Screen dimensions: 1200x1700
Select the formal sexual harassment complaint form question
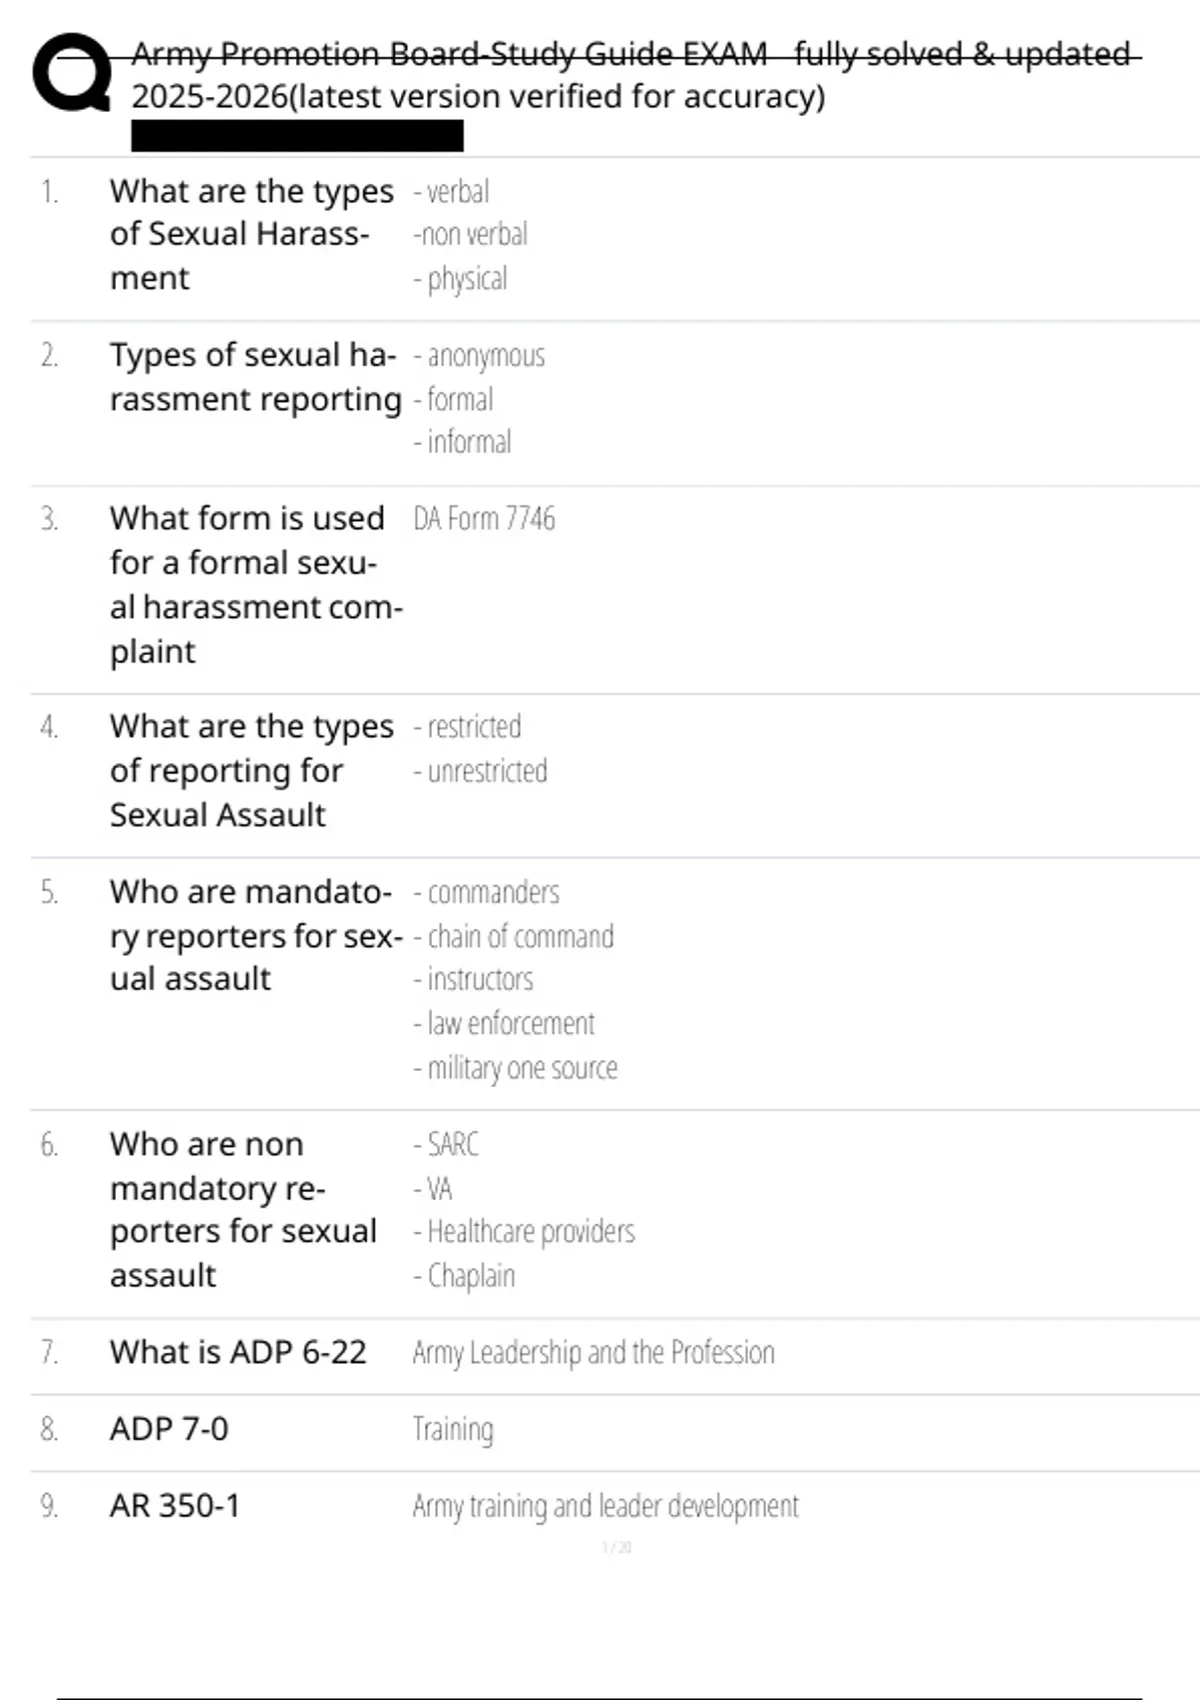(x=255, y=584)
